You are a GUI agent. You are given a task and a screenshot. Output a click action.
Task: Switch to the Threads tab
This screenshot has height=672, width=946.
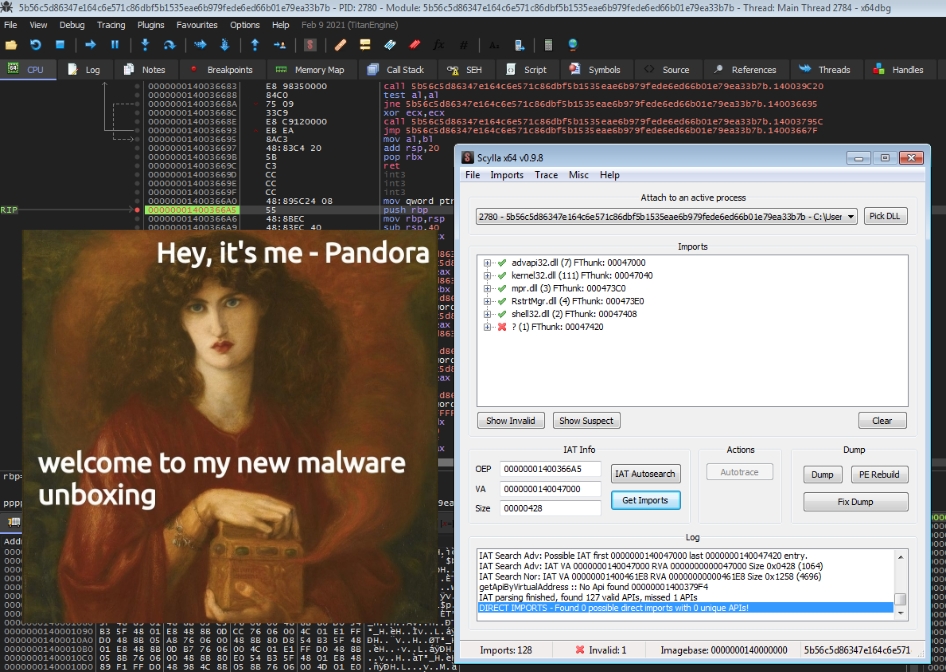click(825, 69)
